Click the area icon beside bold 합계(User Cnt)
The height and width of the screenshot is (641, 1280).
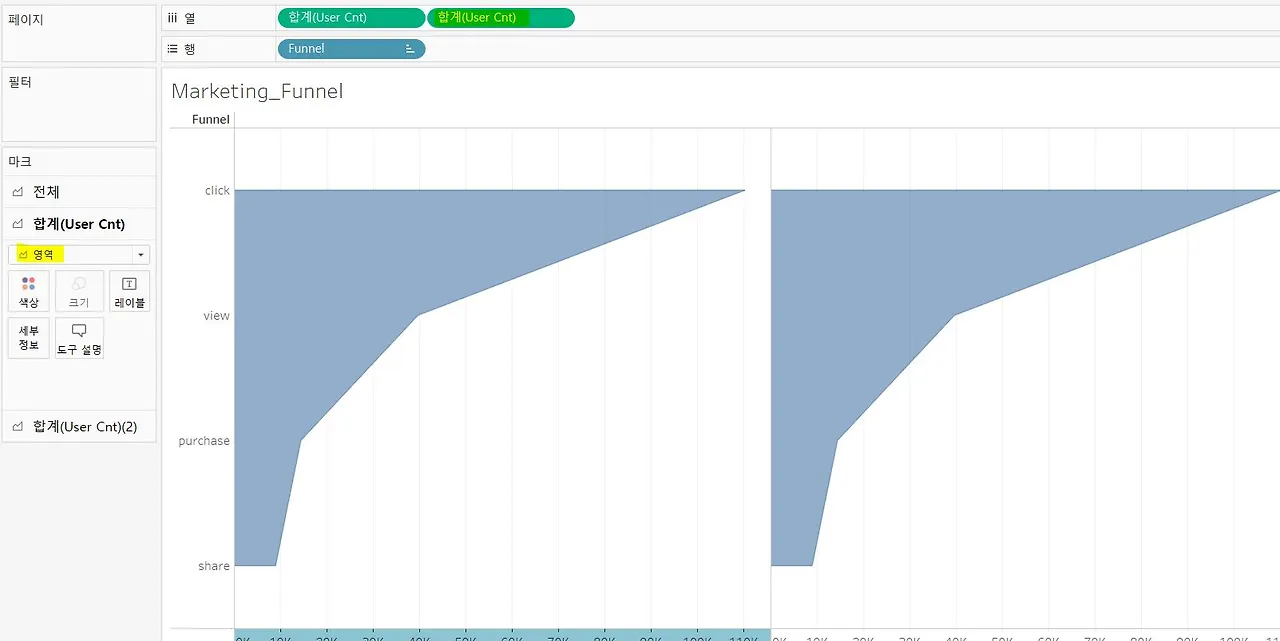pos(18,224)
